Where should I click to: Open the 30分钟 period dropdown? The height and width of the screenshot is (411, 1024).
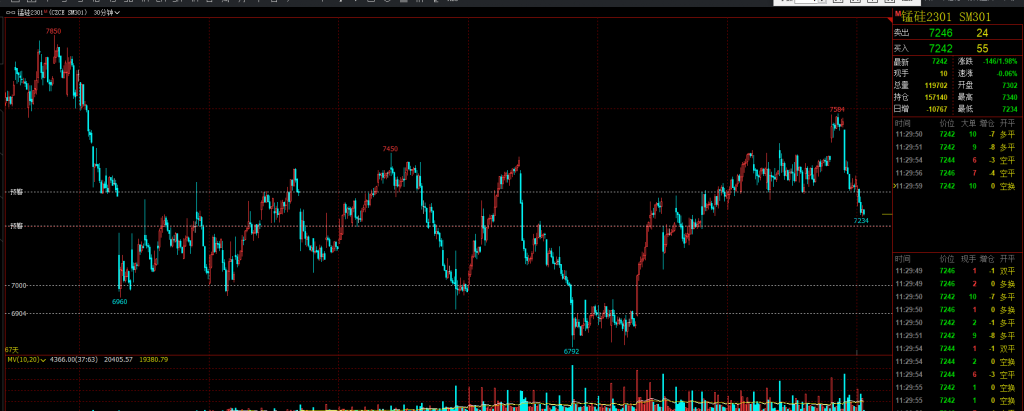tap(105, 14)
